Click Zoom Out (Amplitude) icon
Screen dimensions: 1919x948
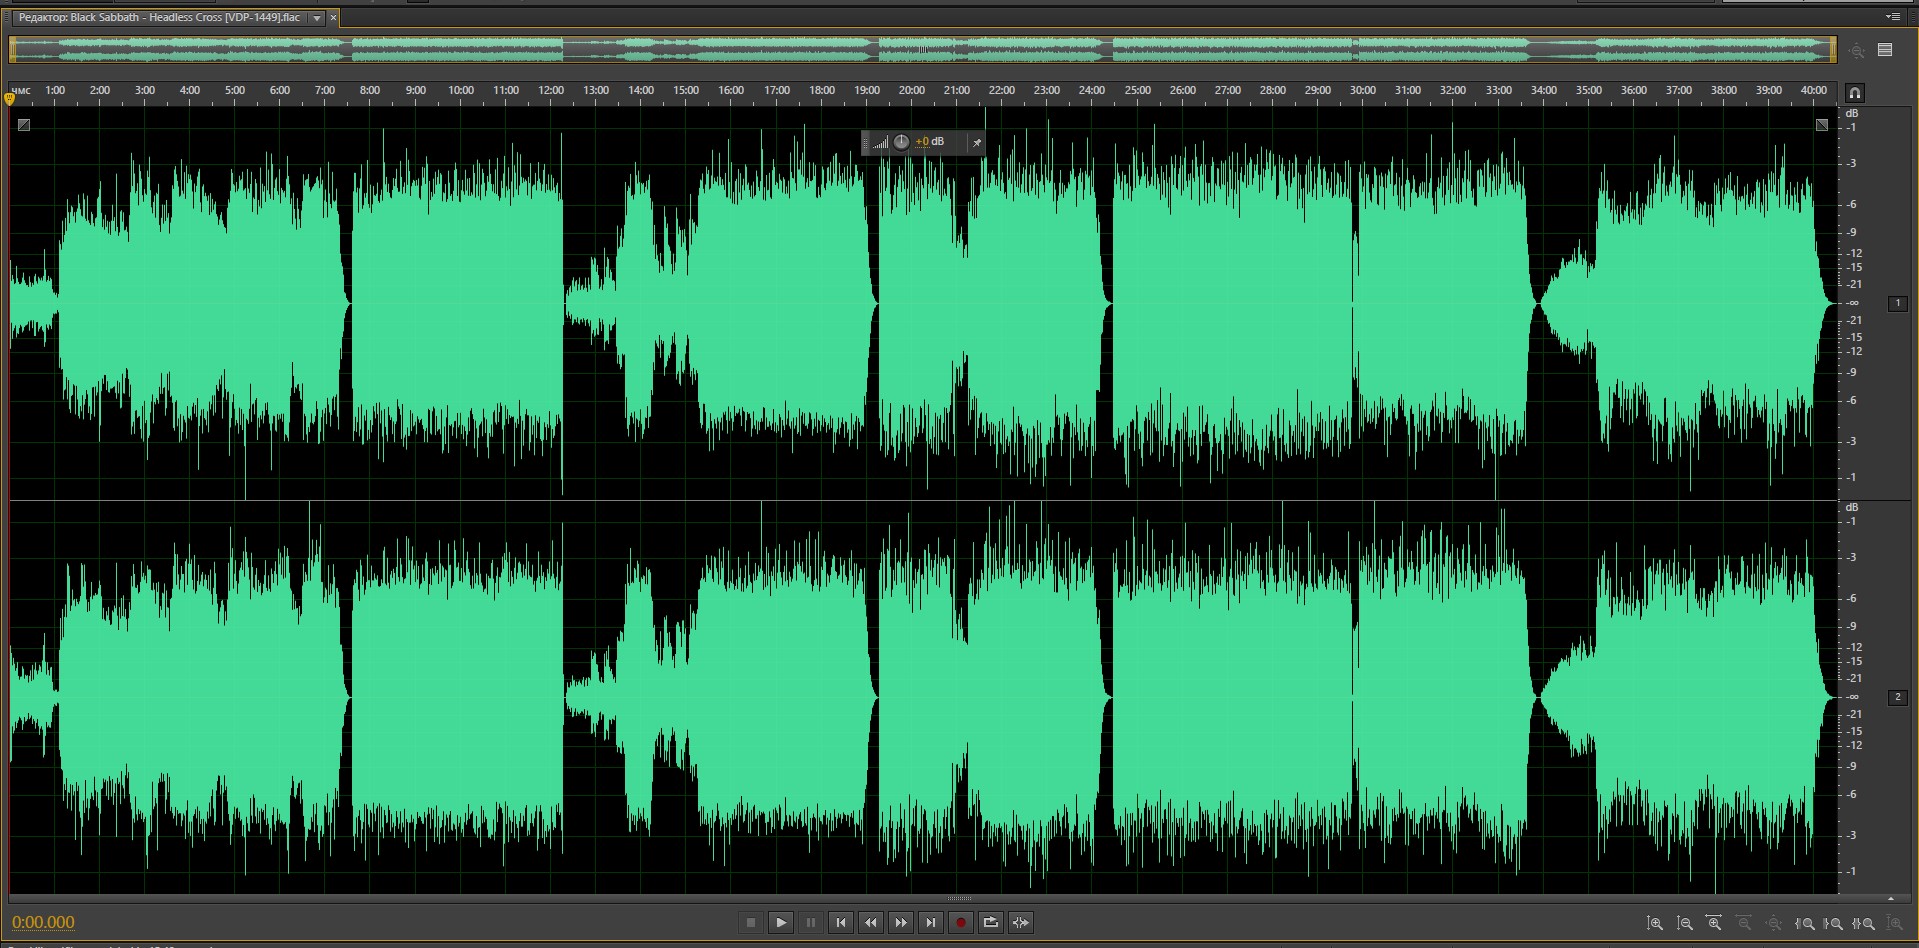coord(1685,924)
